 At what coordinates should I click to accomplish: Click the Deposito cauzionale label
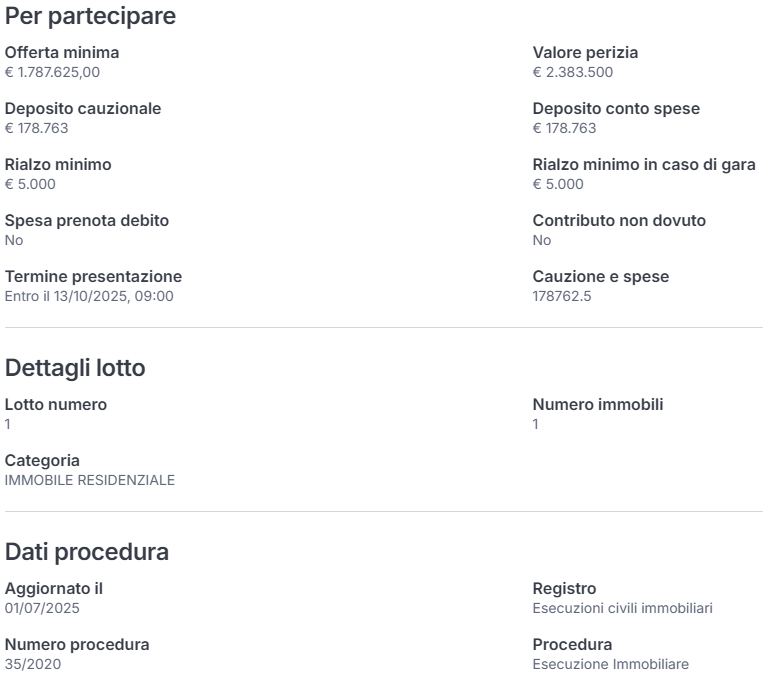(83, 109)
